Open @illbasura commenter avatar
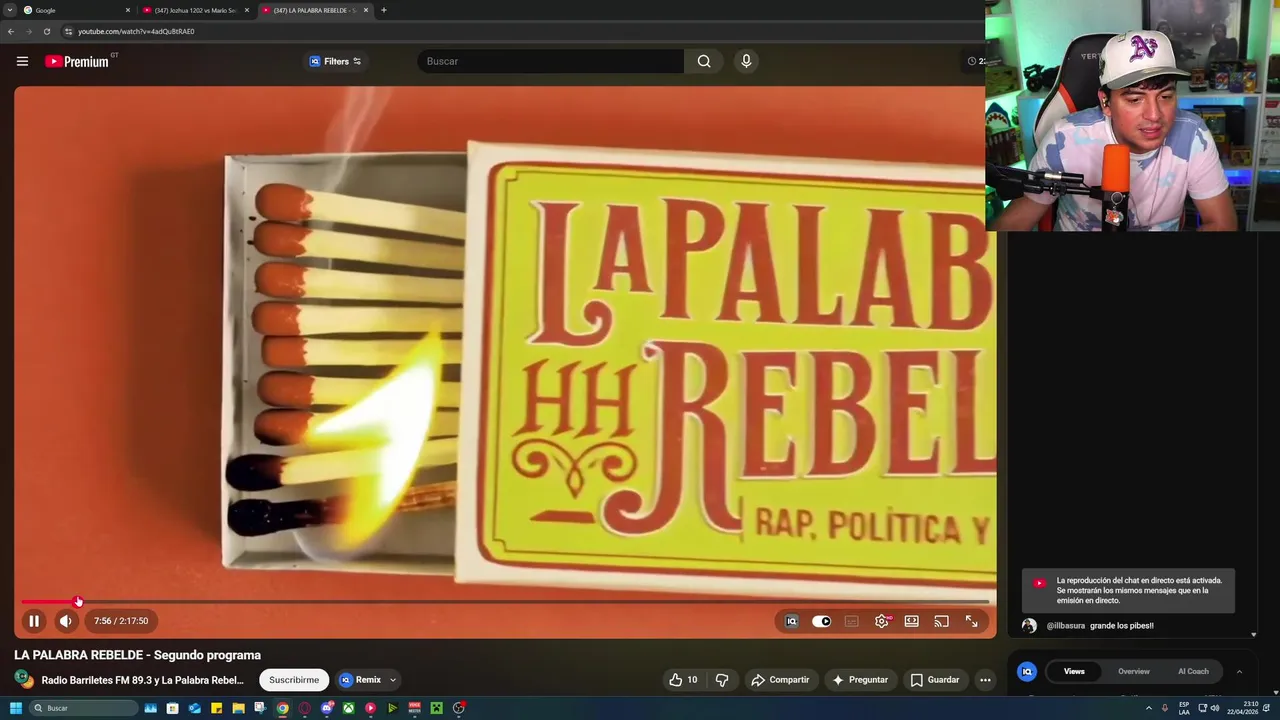The image size is (1280, 720). pyautogui.click(x=1029, y=626)
